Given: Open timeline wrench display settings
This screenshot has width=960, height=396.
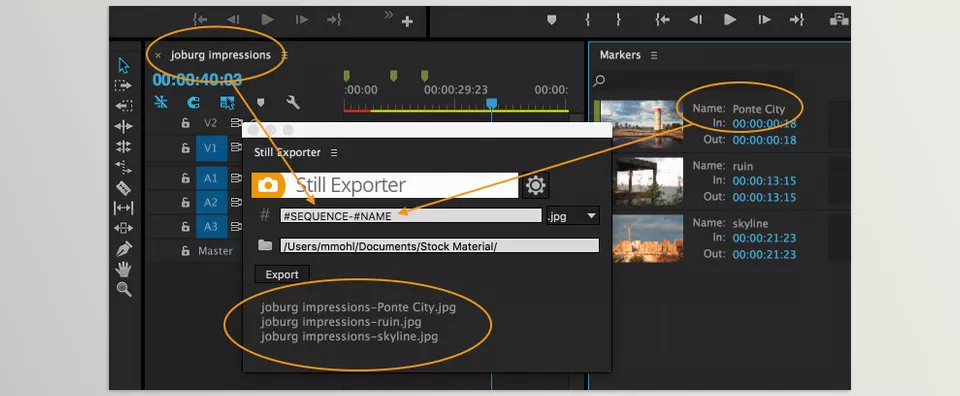Looking at the screenshot, I should pyautogui.click(x=293, y=102).
